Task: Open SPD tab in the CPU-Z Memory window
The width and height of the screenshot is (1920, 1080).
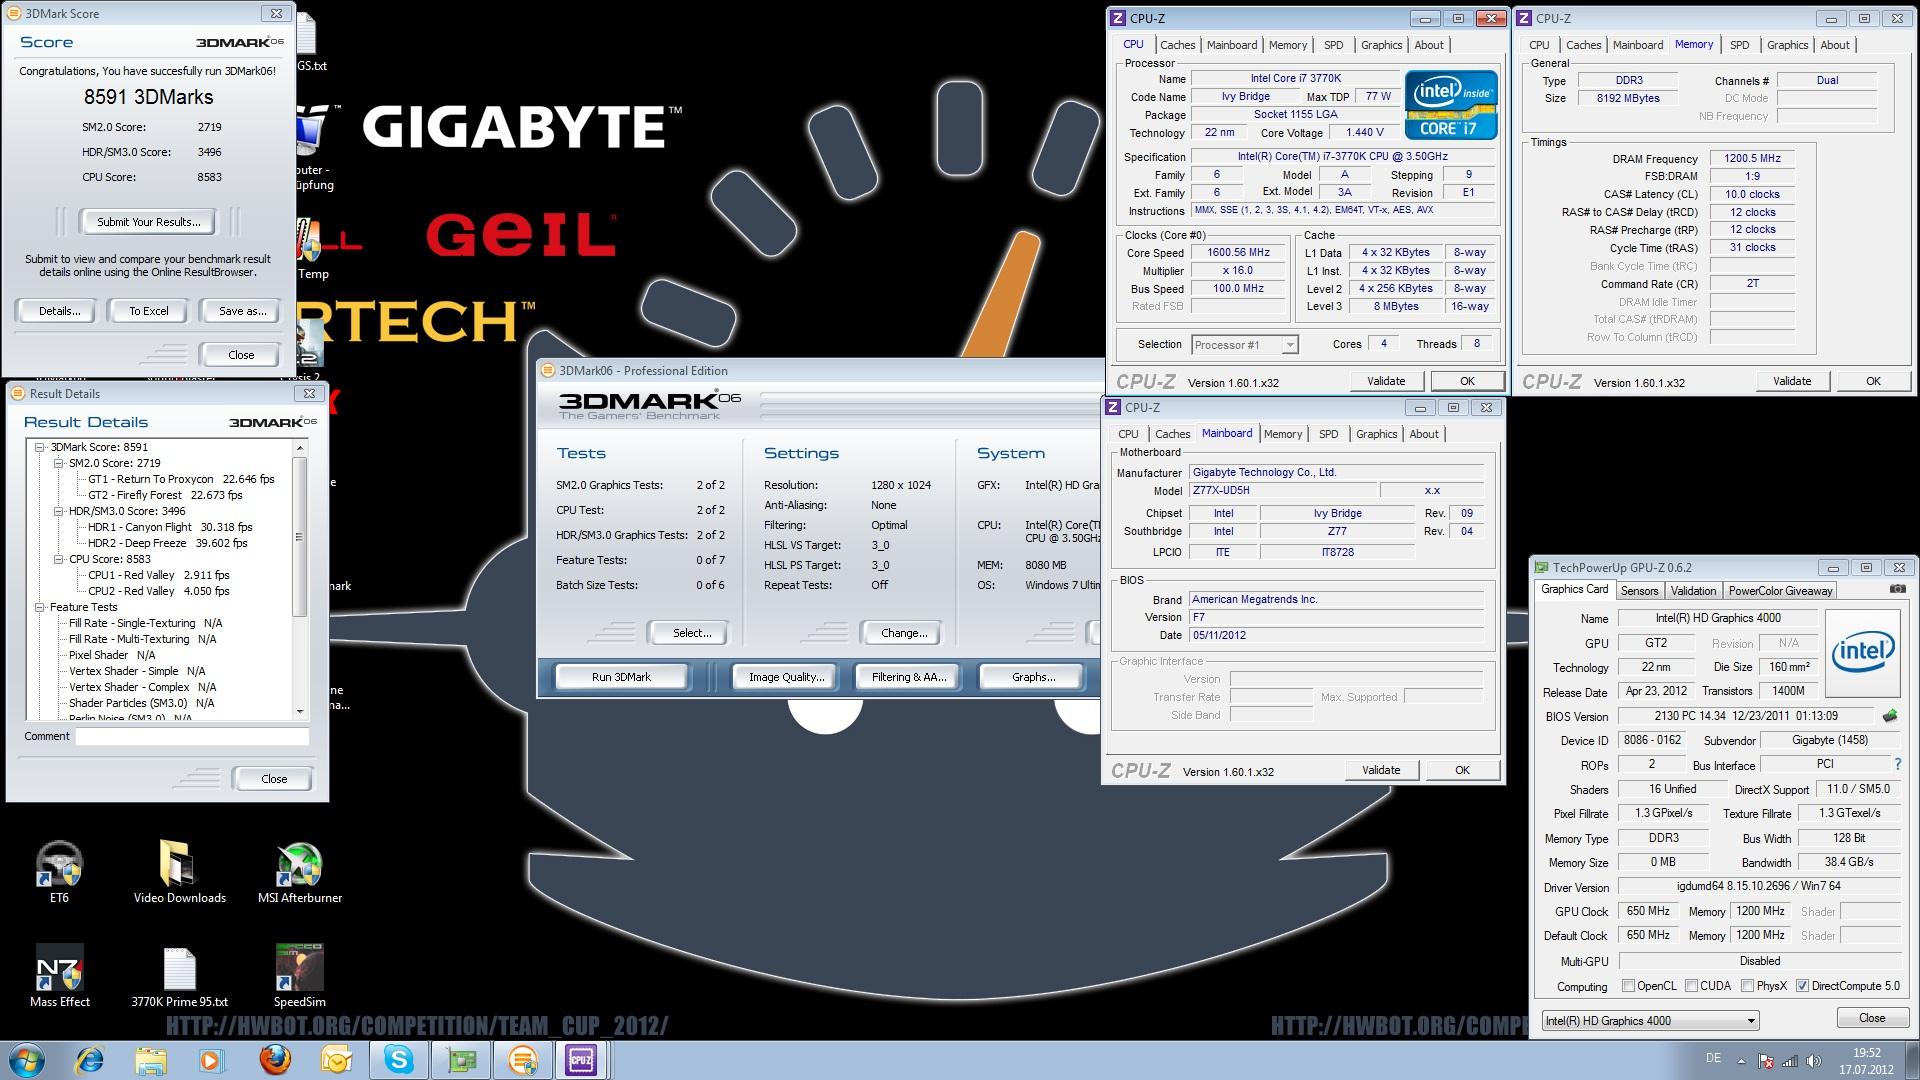Action: point(1740,45)
